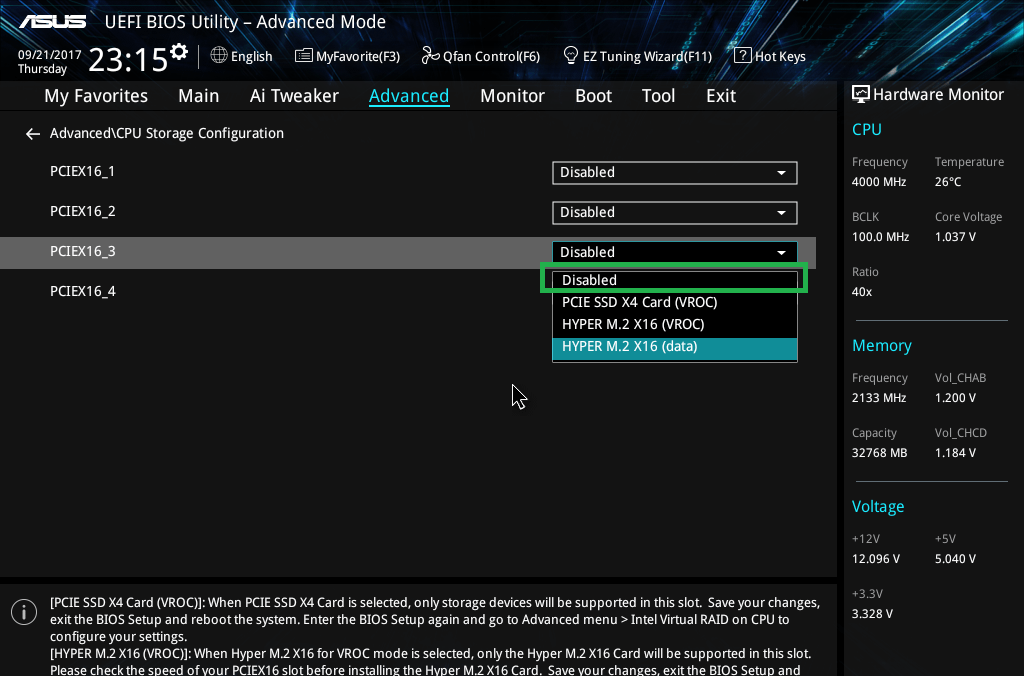Click the 1.184 V Vol_CHCD value
This screenshot has width=1024, height=676.
click(955, 453)
